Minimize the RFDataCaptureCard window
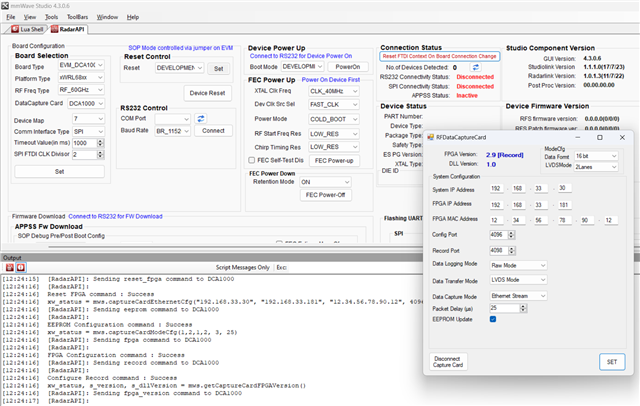 click(578, 138)
